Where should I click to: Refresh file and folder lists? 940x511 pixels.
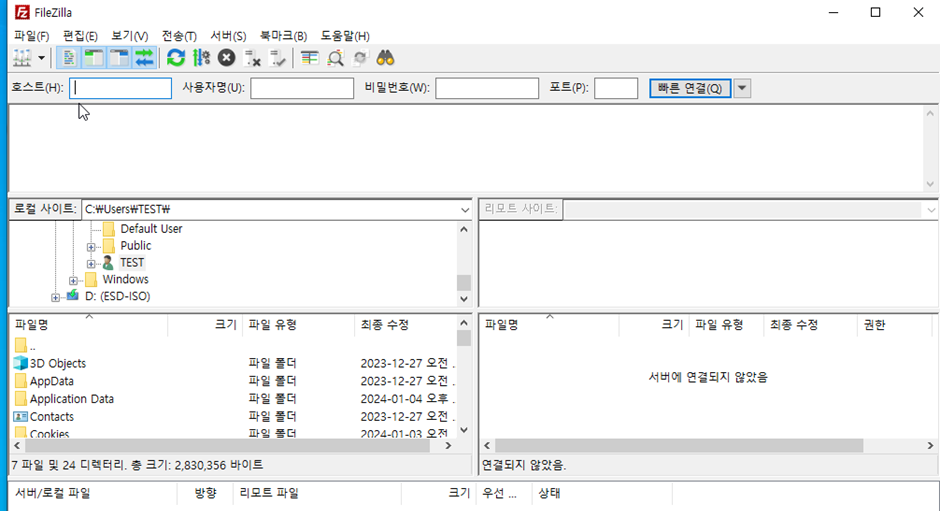pos(176,58)
